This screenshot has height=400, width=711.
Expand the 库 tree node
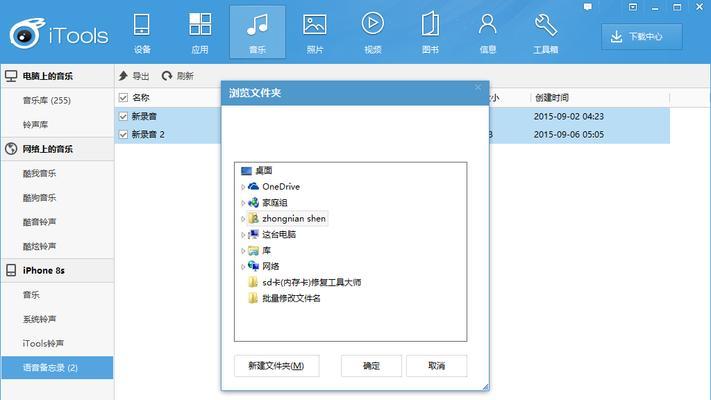click(x=243, y=250)
